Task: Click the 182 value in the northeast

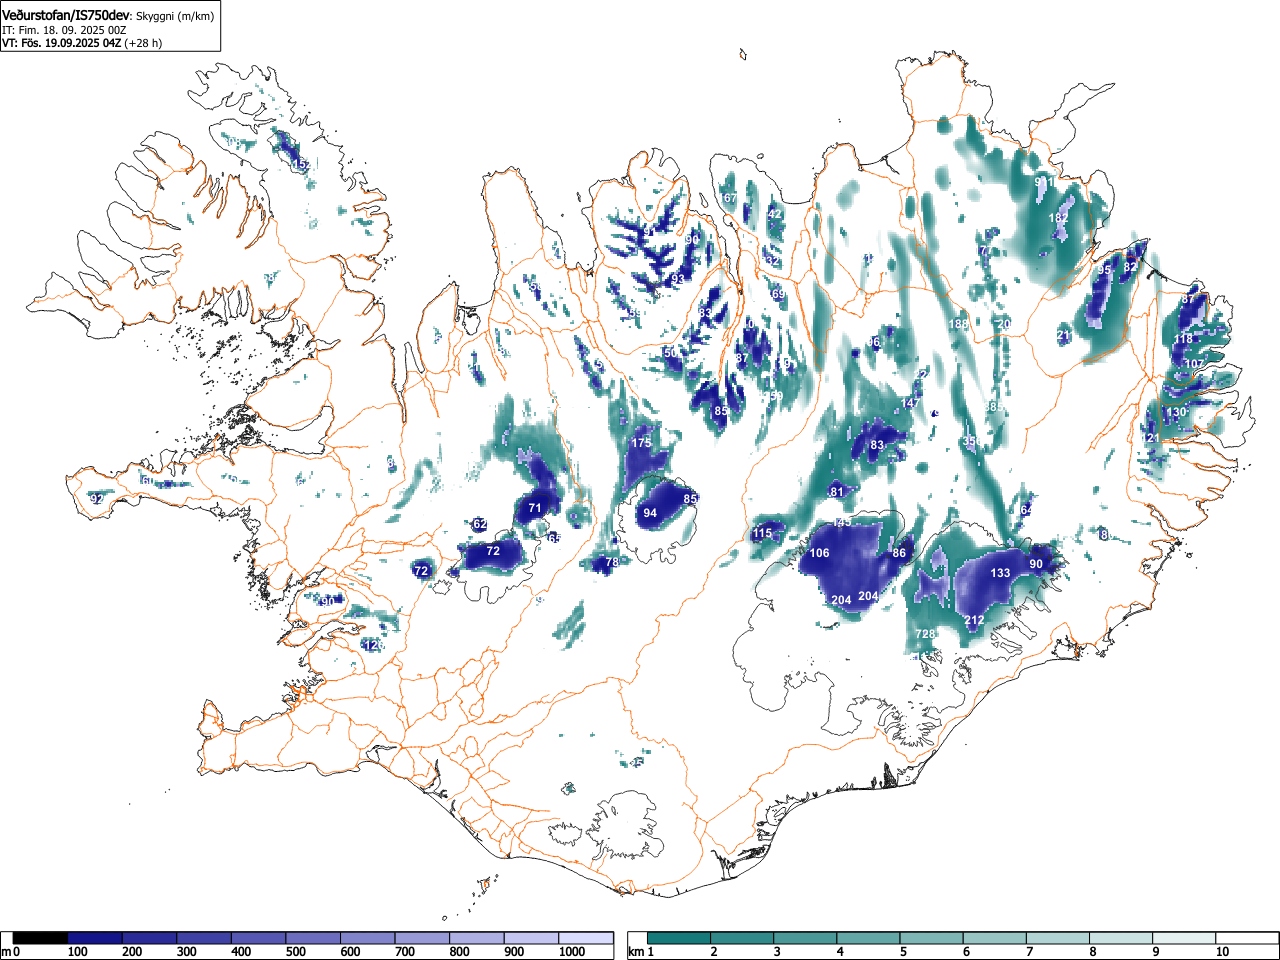Action: tap(1059, 218)
